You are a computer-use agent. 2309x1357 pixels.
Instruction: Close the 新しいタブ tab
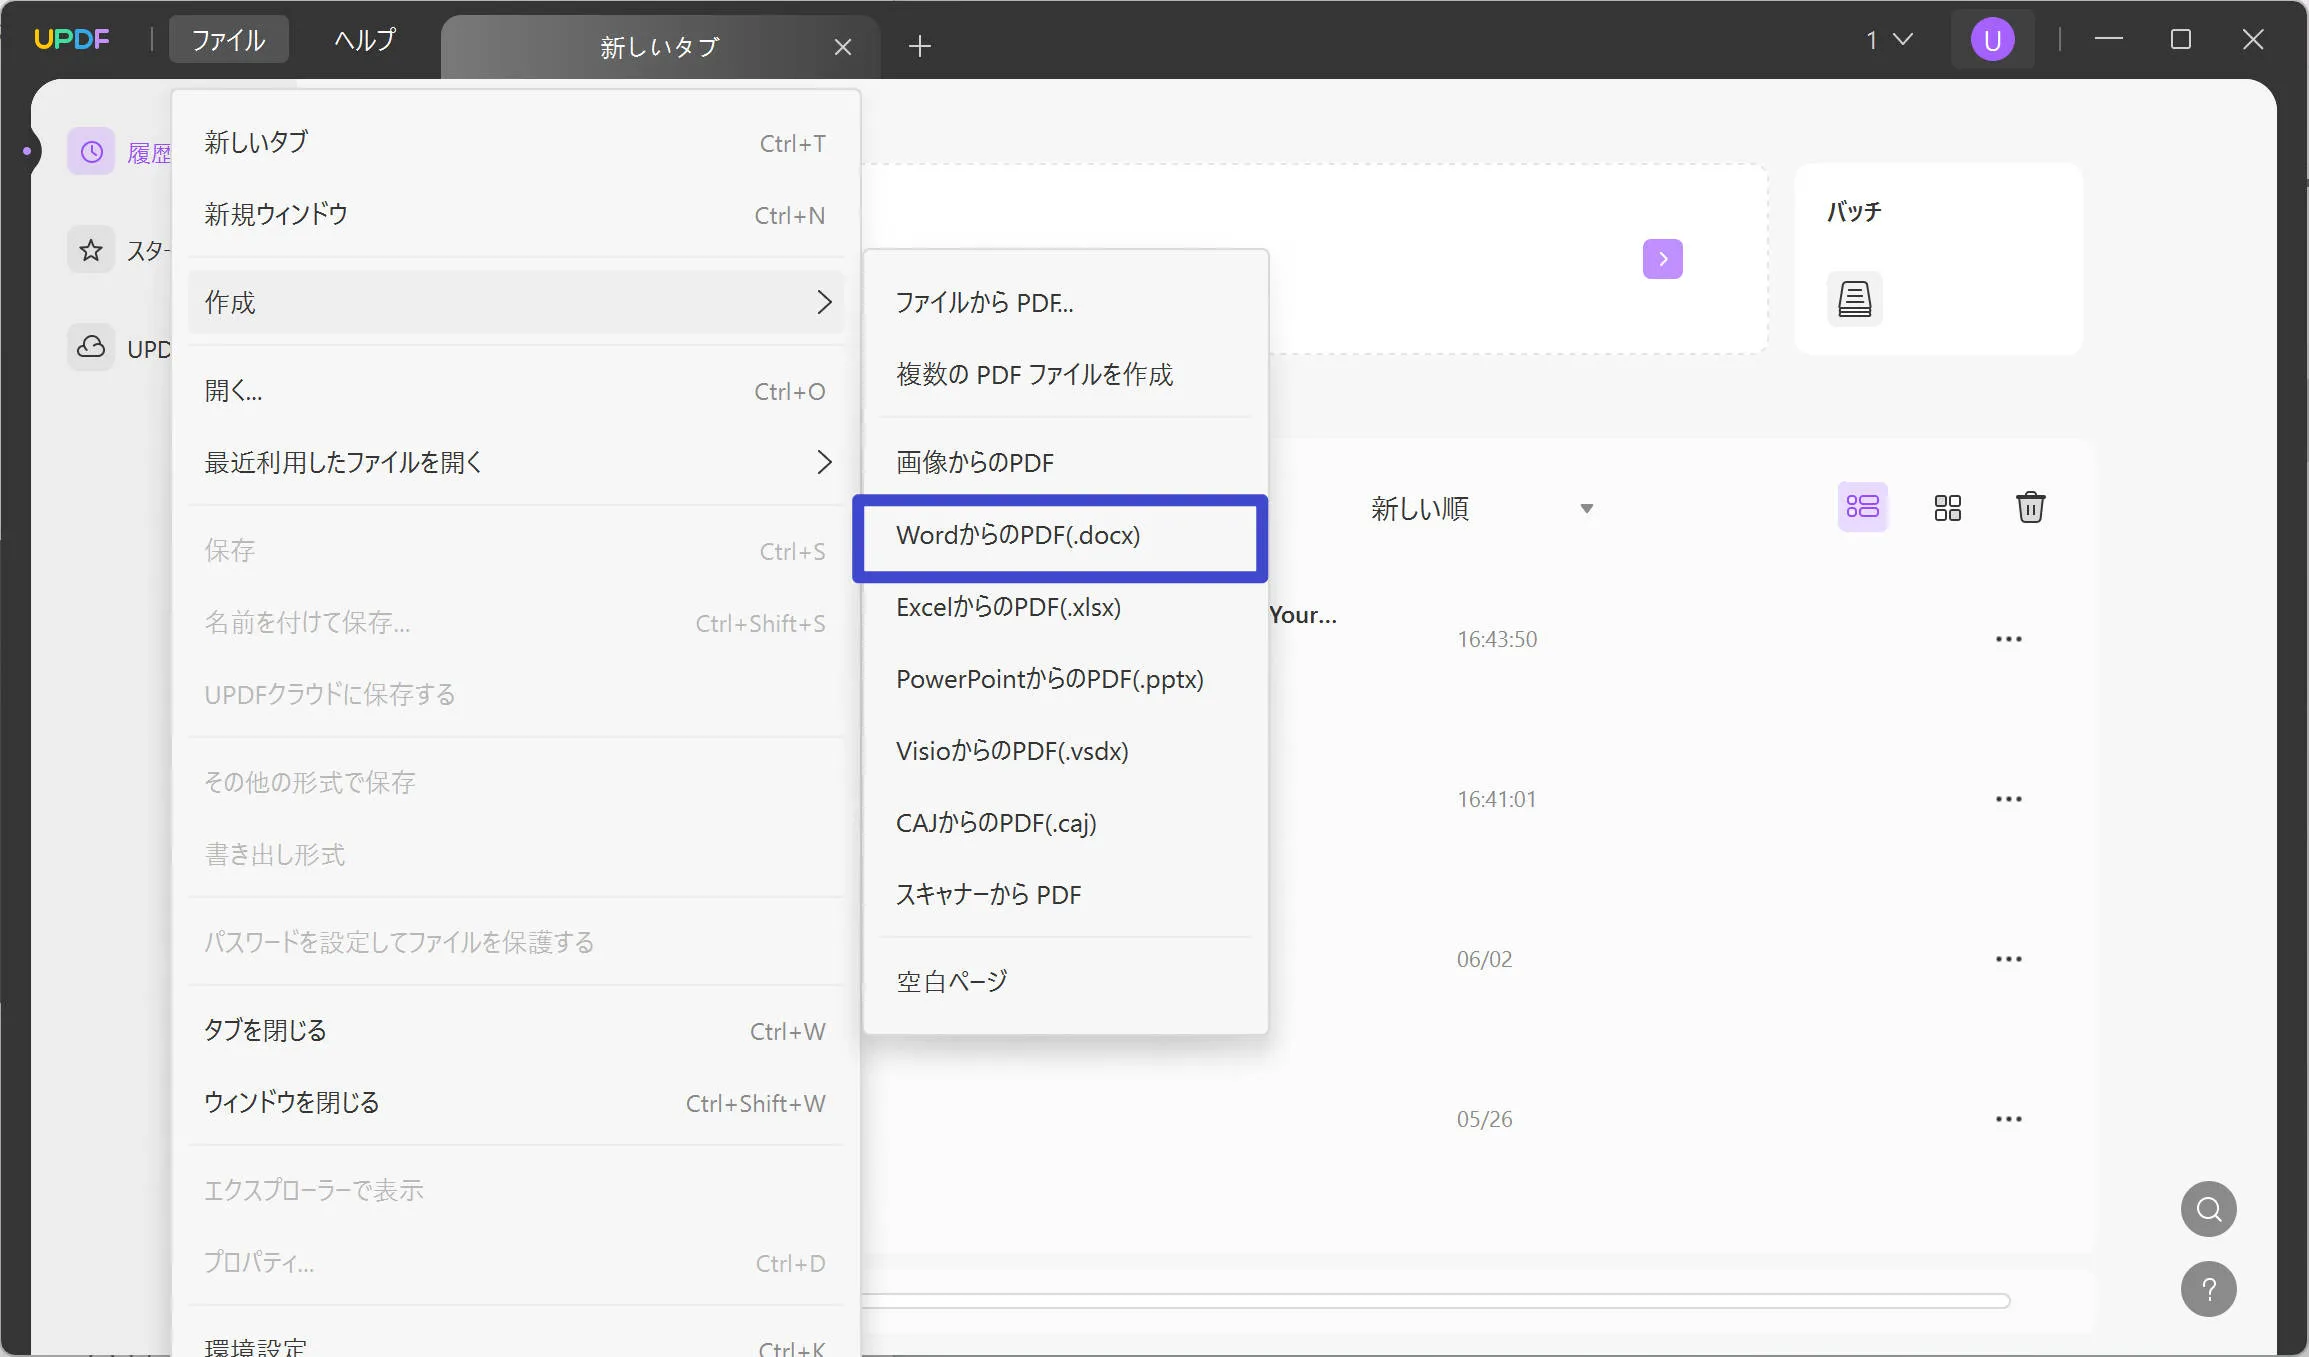(x=842, y=47)
